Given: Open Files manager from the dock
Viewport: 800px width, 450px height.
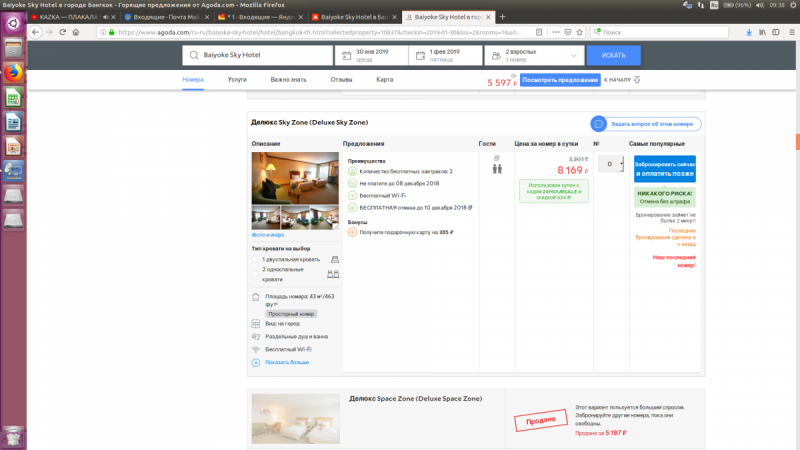Looking at the screenshot, I should pos(13,48).
